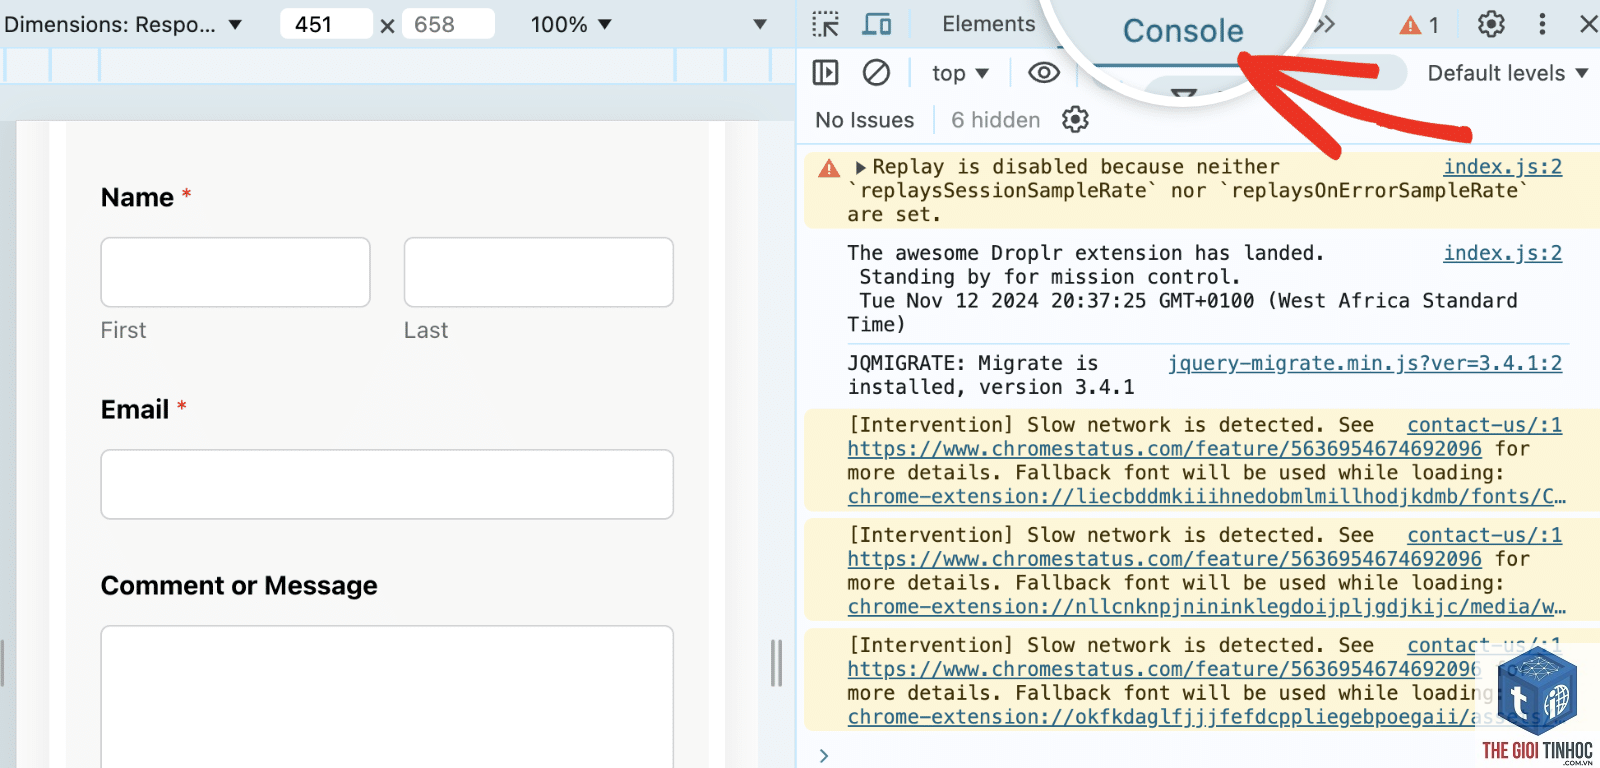This screenshot has width=1600, height=768.
Task: Click the Email input field
Action: click(x=387, y=484)
